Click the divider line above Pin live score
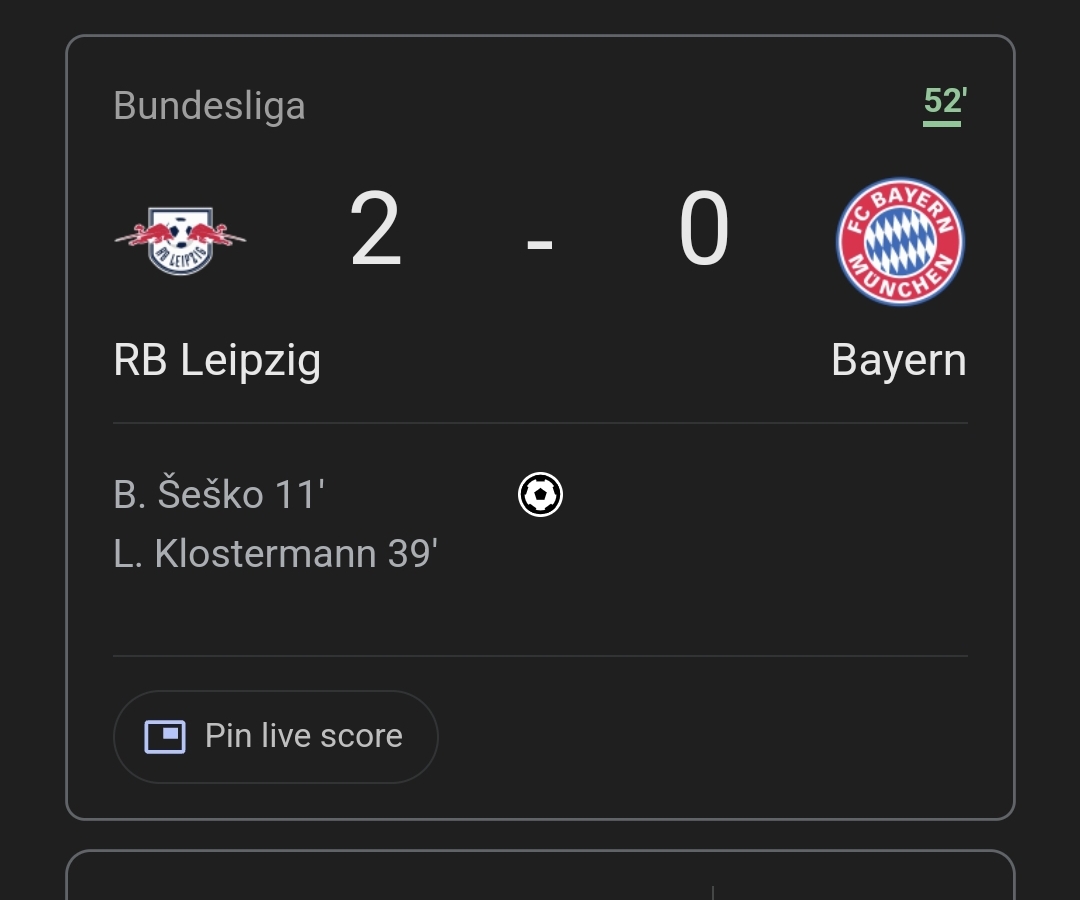The height and width of the screenshot is (900, 1080). point(540,656)
